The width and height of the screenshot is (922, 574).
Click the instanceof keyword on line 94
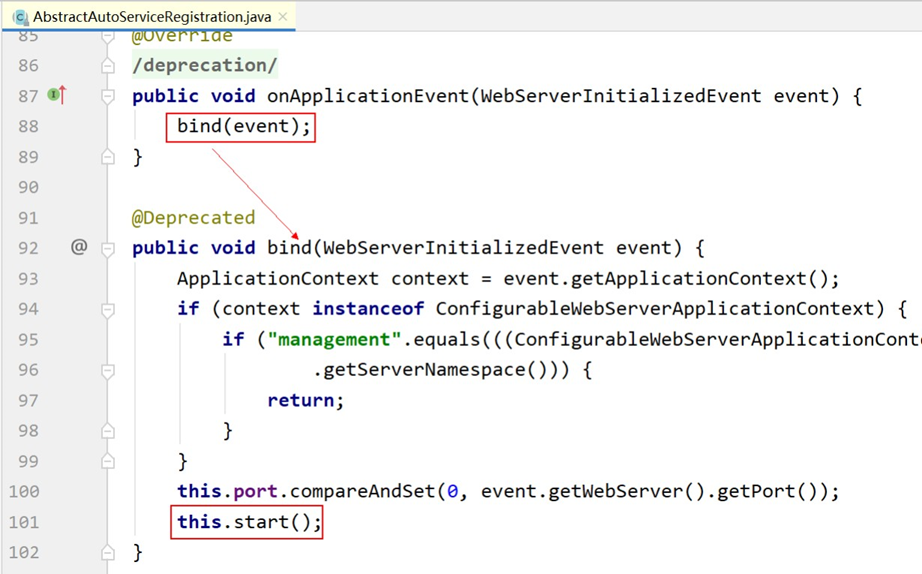point(368,309)
